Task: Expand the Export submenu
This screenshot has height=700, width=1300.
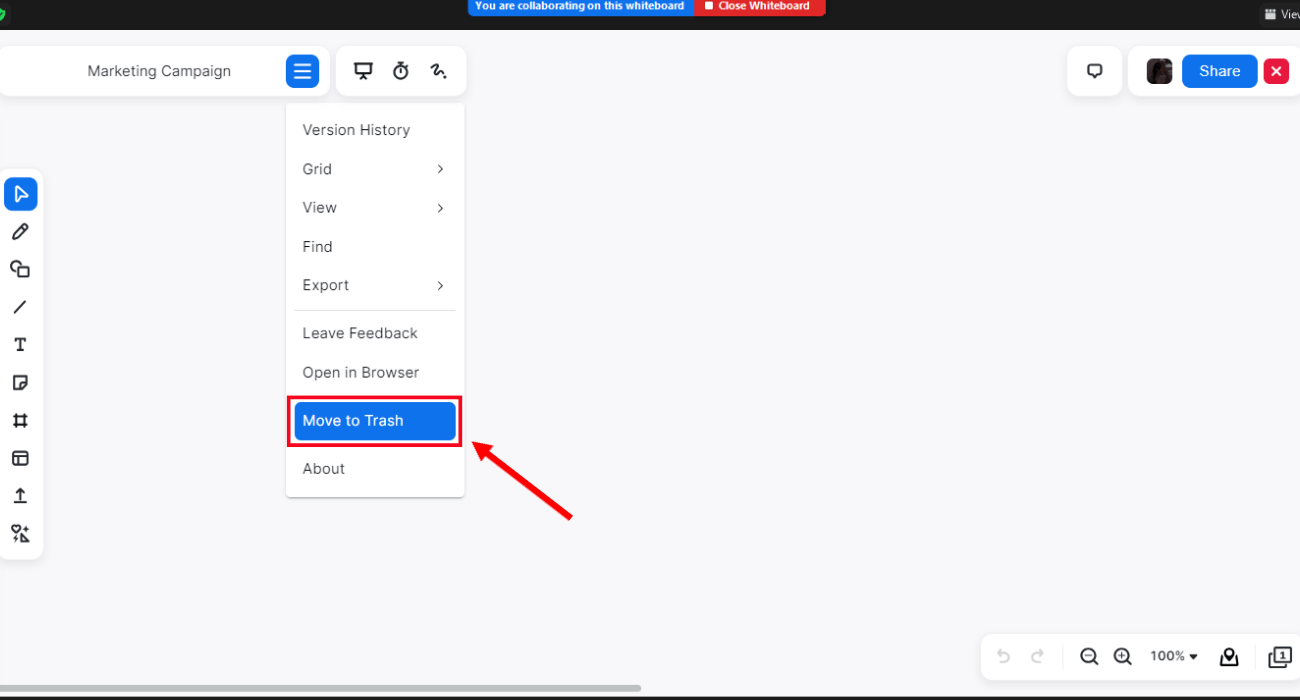Action: tap(375, 285)
